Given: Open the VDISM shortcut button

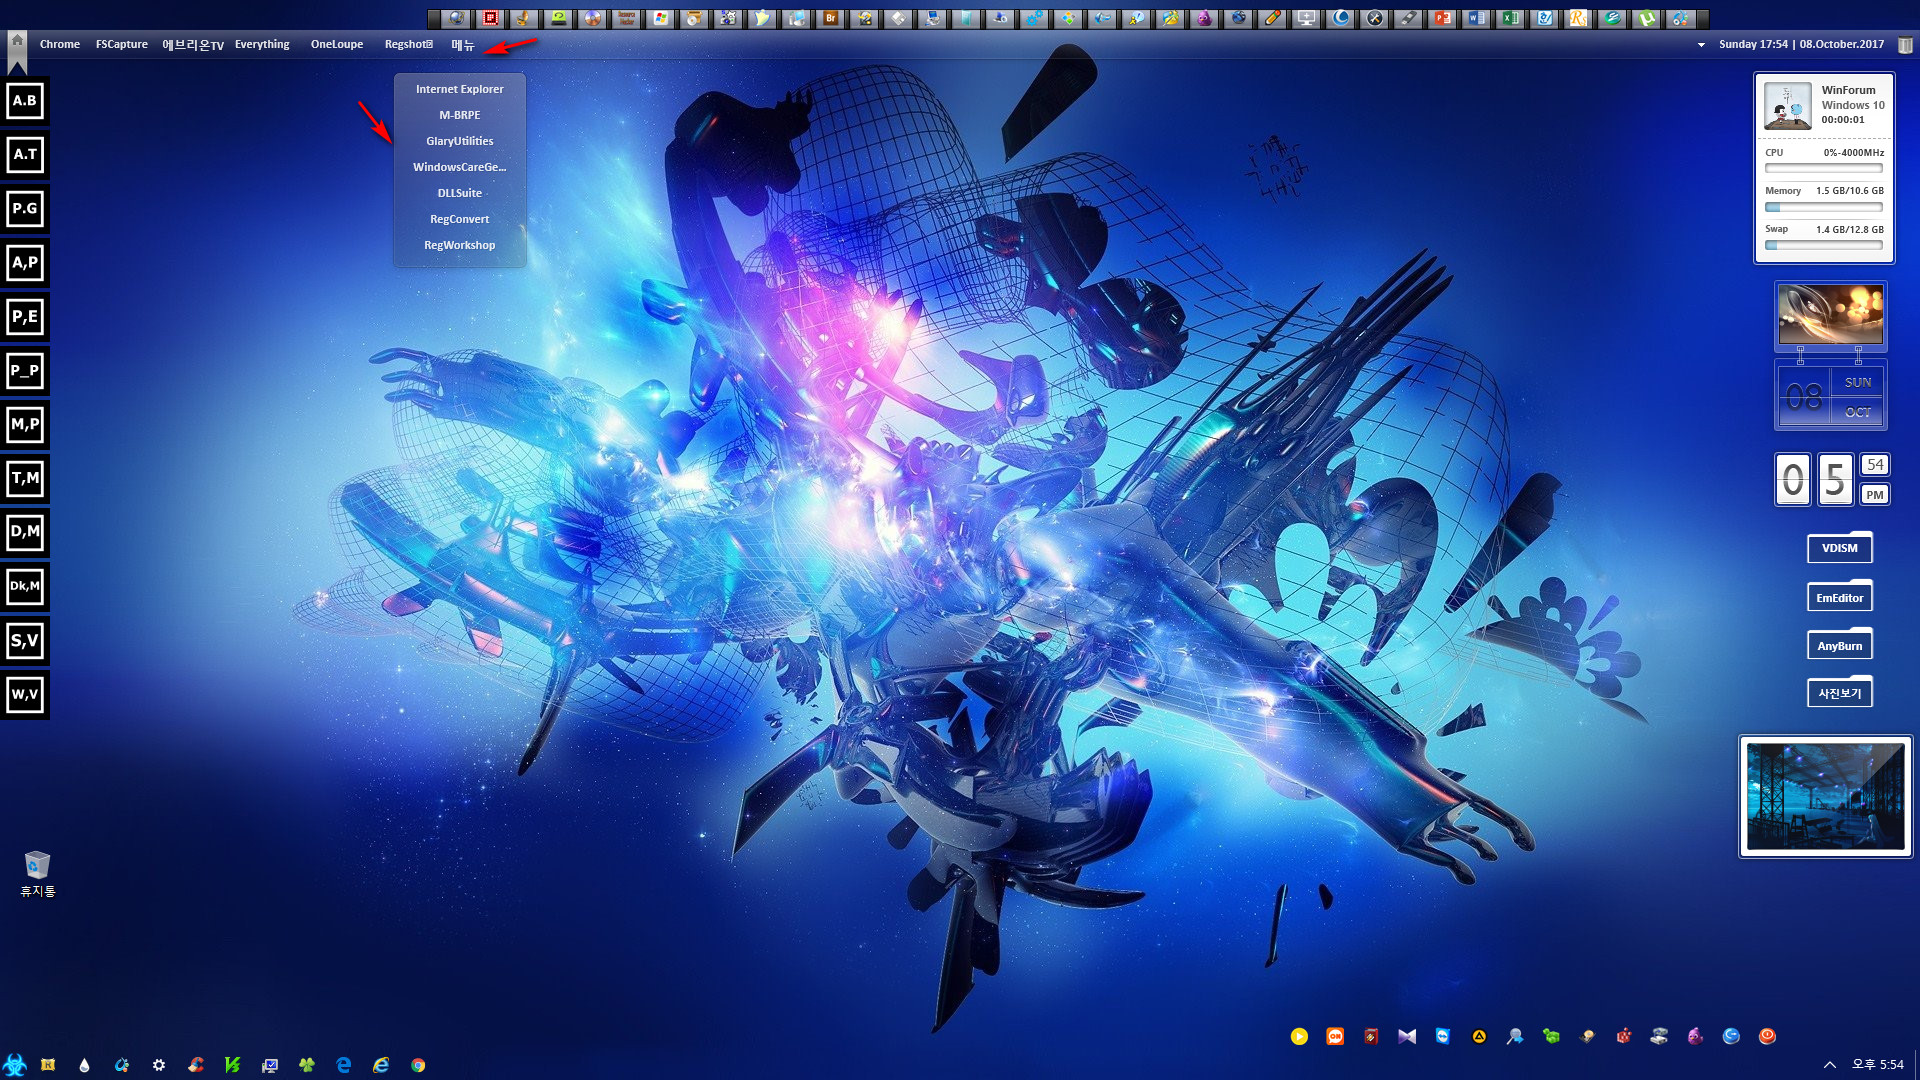Looking at the screenshot, I should click(1840, 548).
